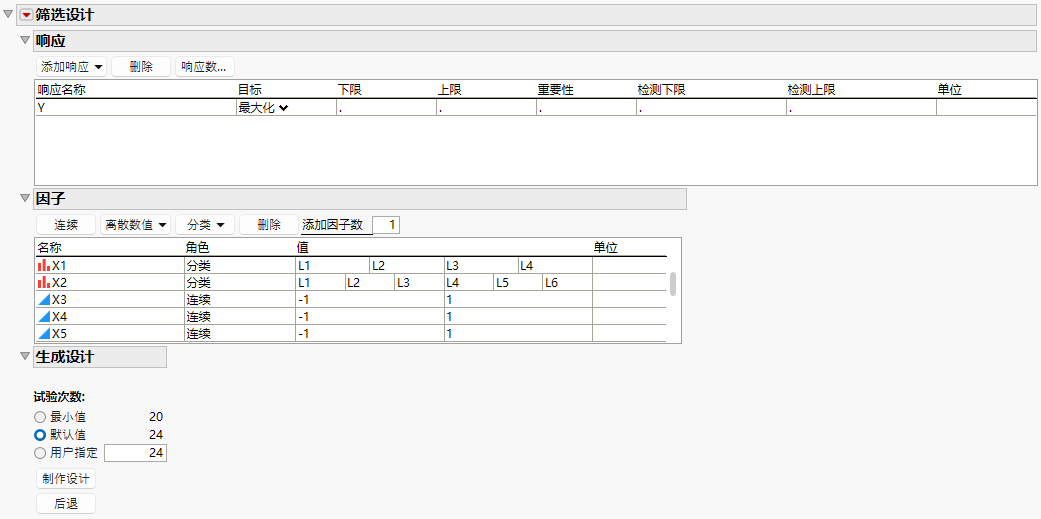The image size is (1041, 519).
Task: Click the 添加因子数 input field
Action: coord(386,226)
